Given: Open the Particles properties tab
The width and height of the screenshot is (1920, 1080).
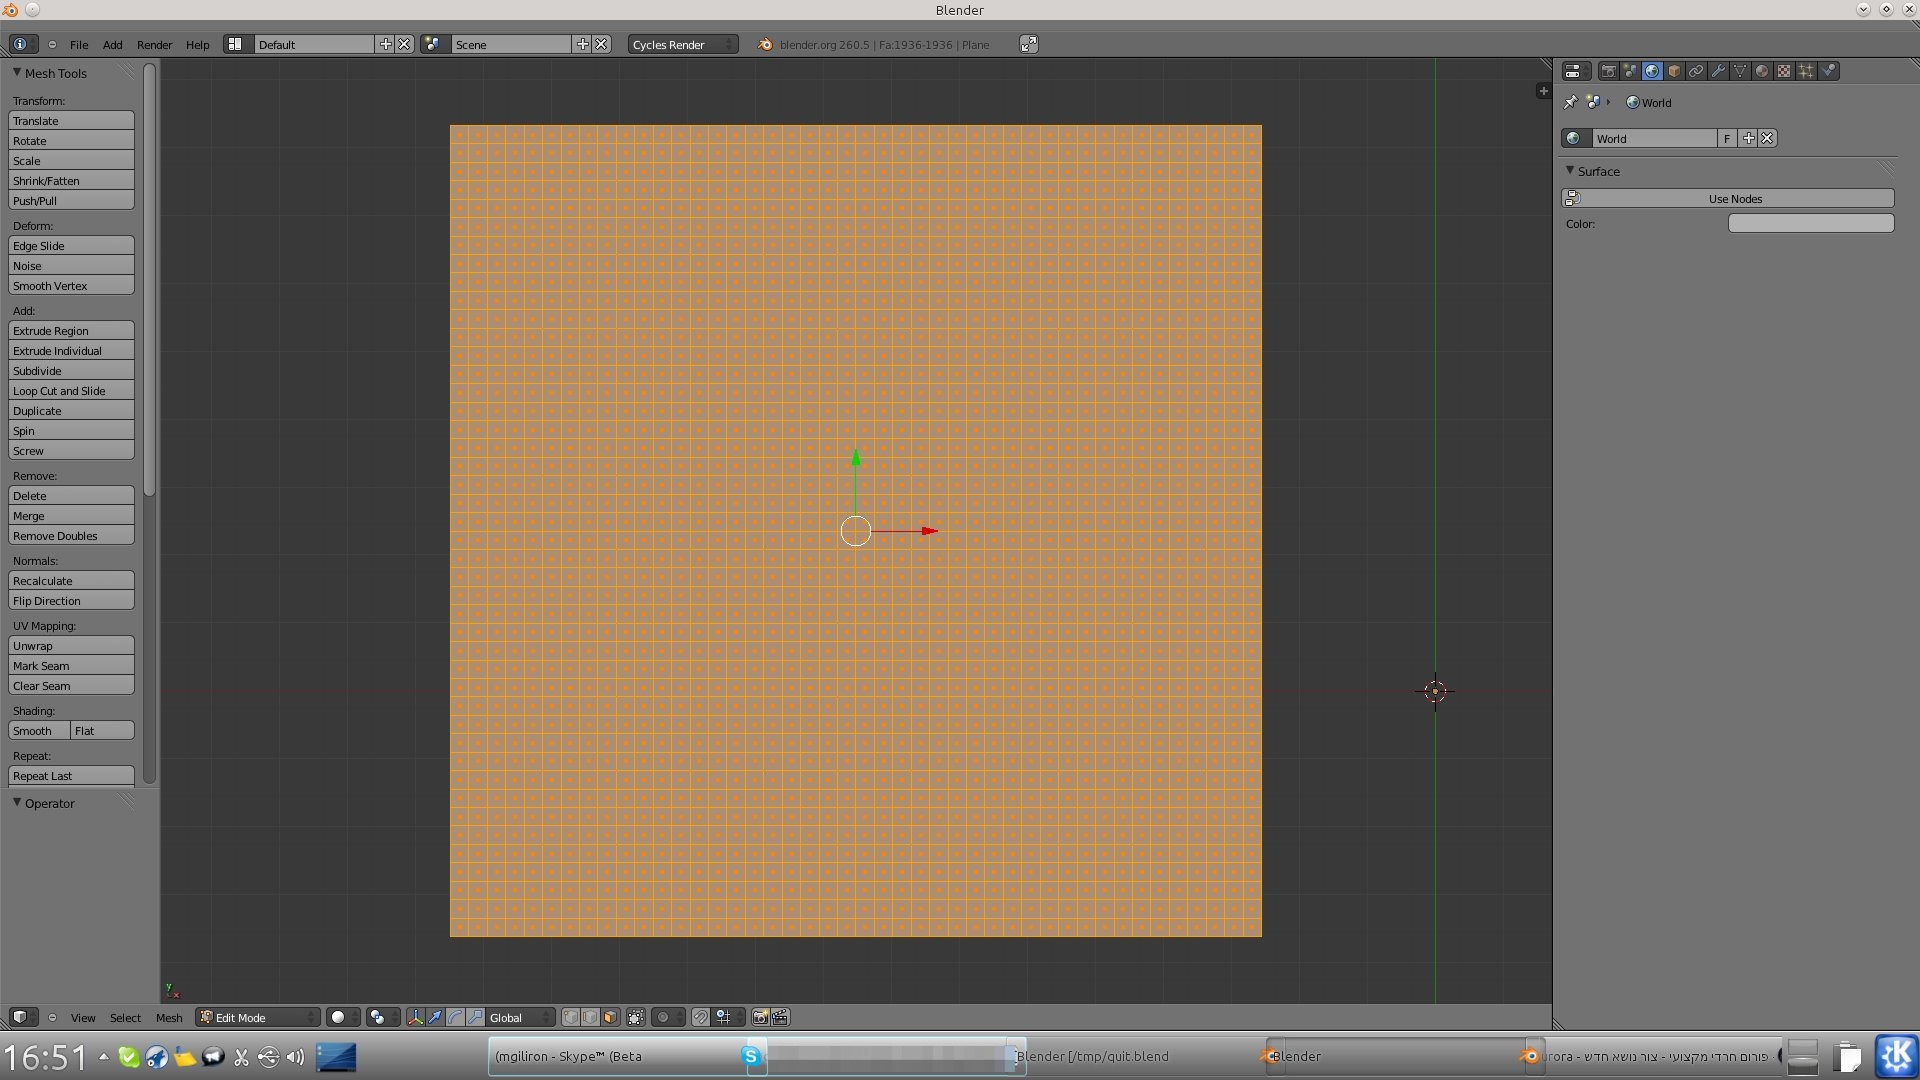Looking at the screenshot, I should point(1806,71).
